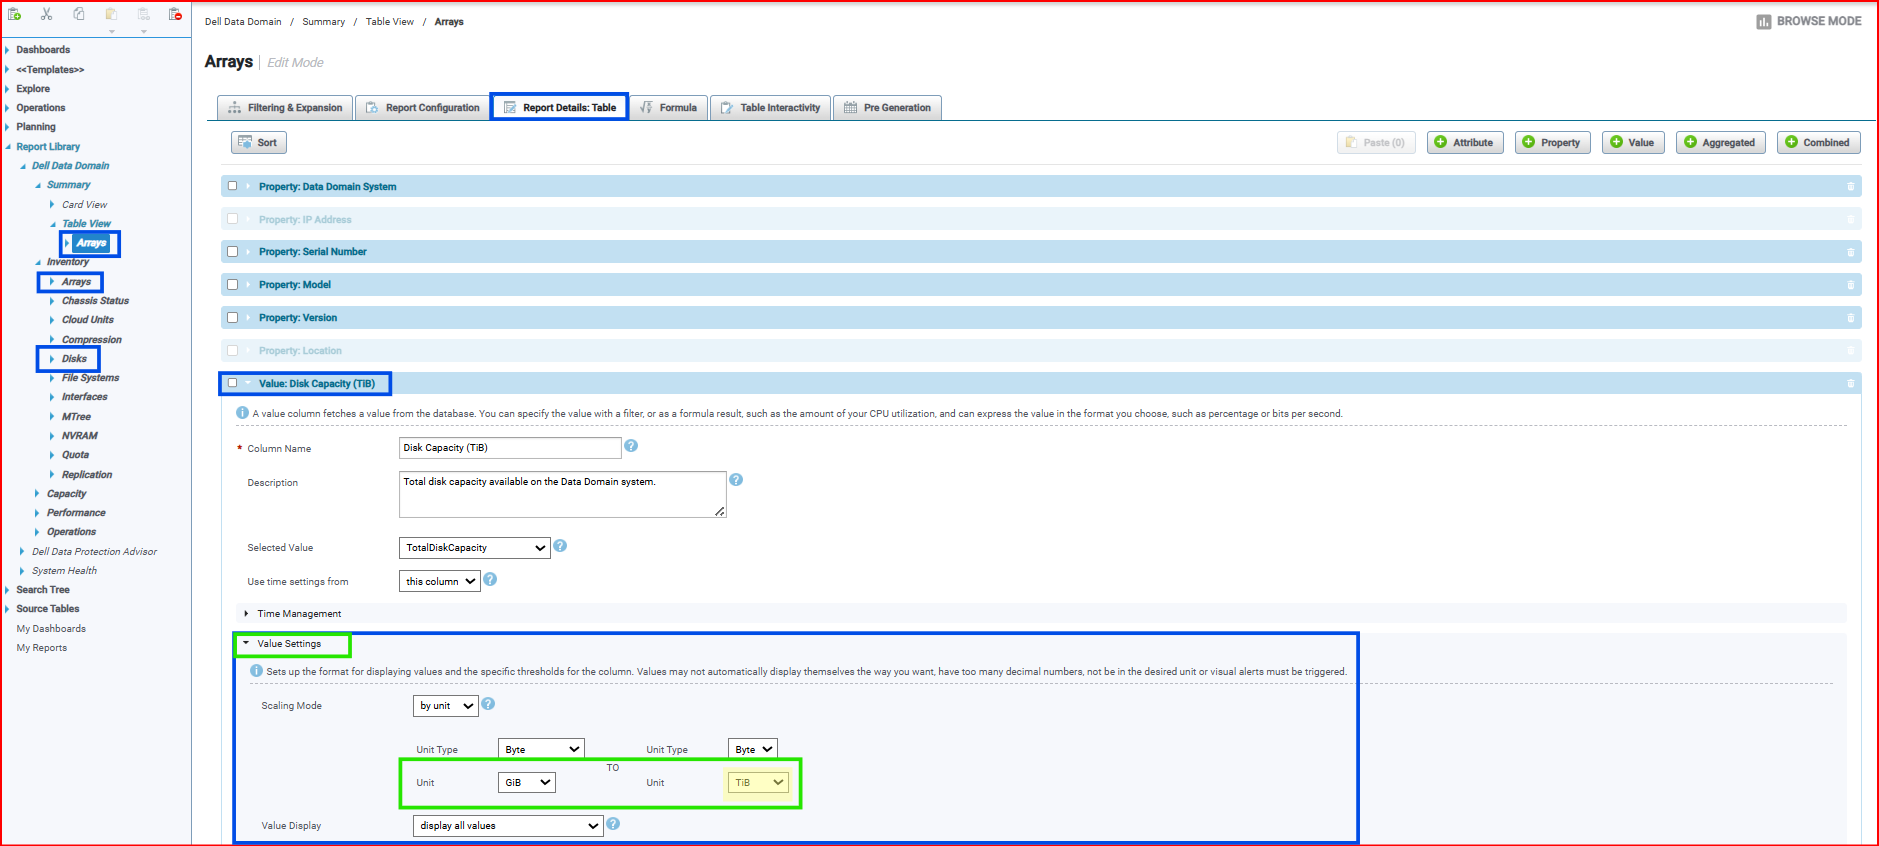
Task: Open help for the Description field
Action: pos(736,480)
